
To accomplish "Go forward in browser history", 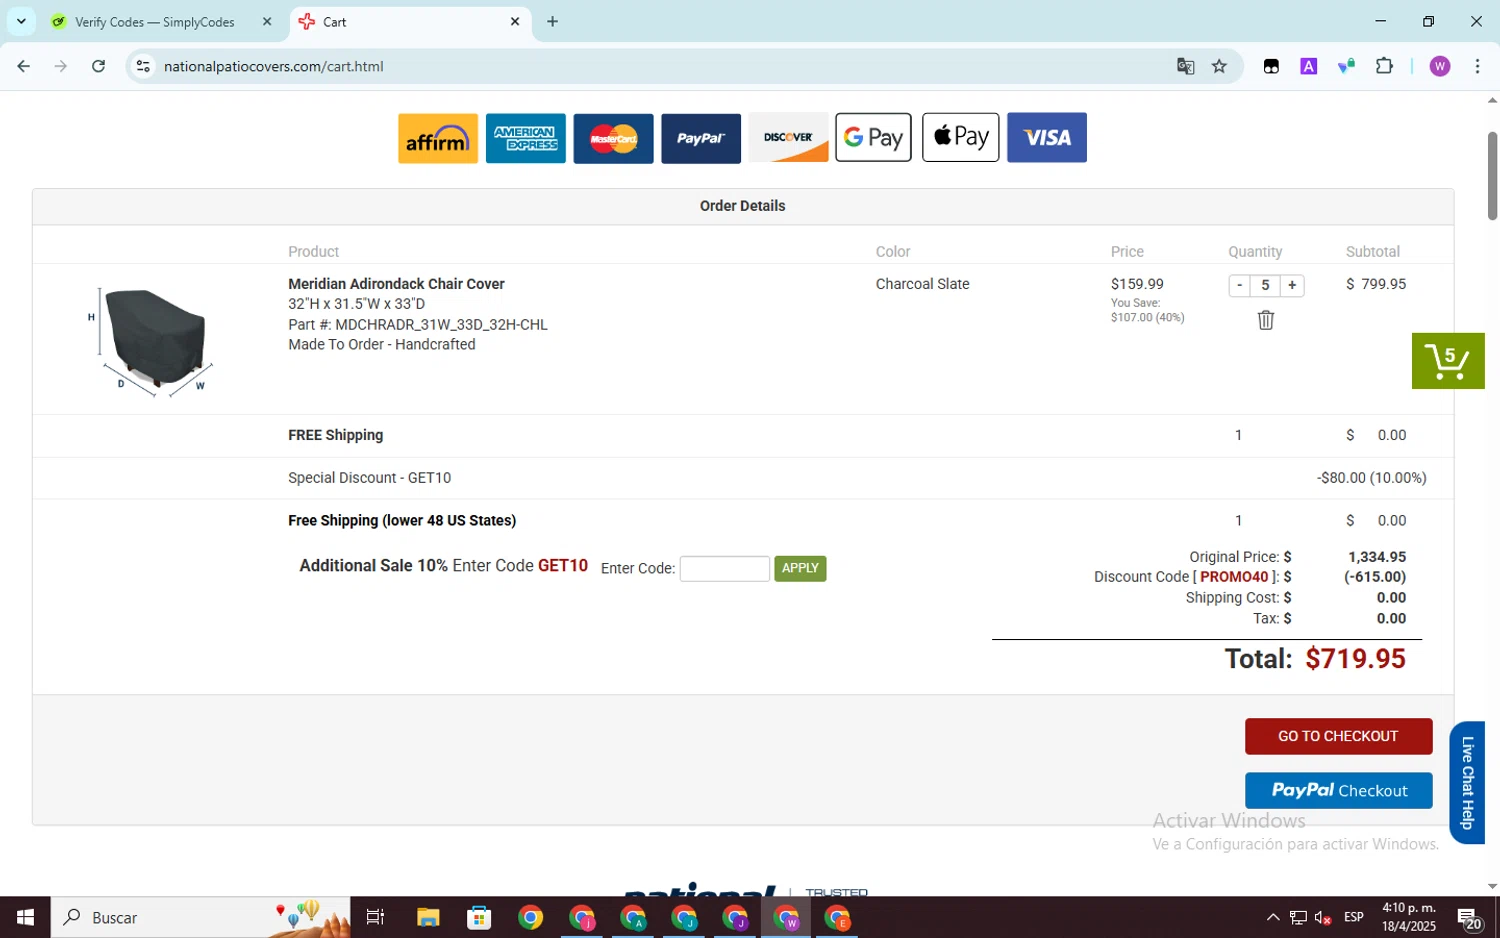I will pyautogui.click(x=61, y=66).
